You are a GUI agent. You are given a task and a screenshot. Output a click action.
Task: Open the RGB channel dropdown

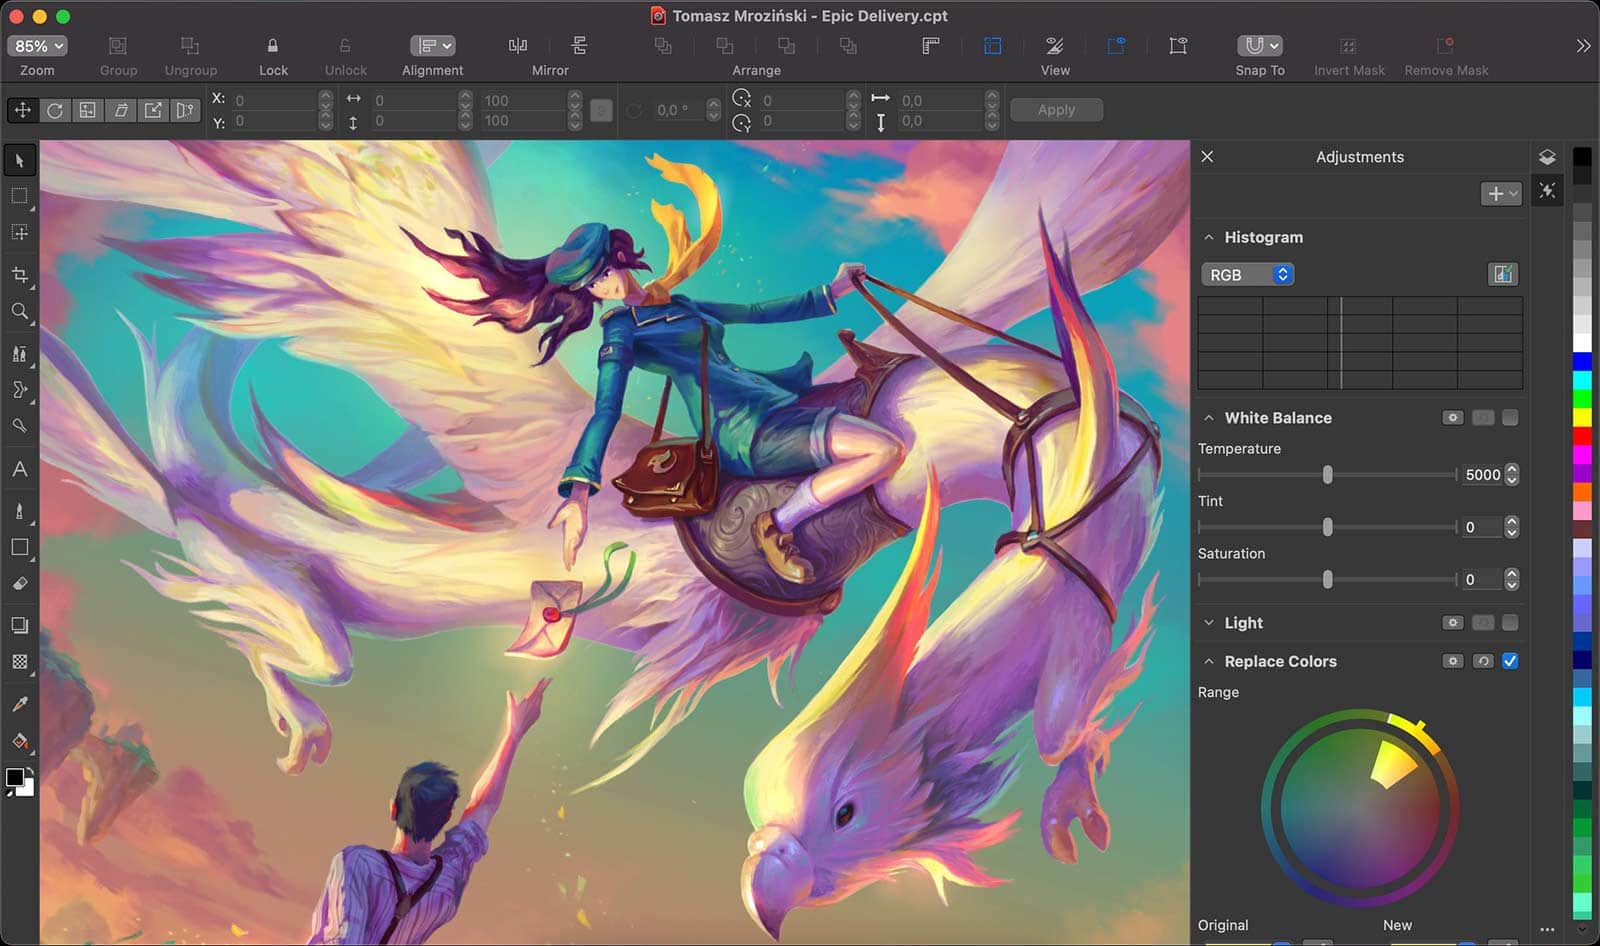click(x=1248, y=275)
